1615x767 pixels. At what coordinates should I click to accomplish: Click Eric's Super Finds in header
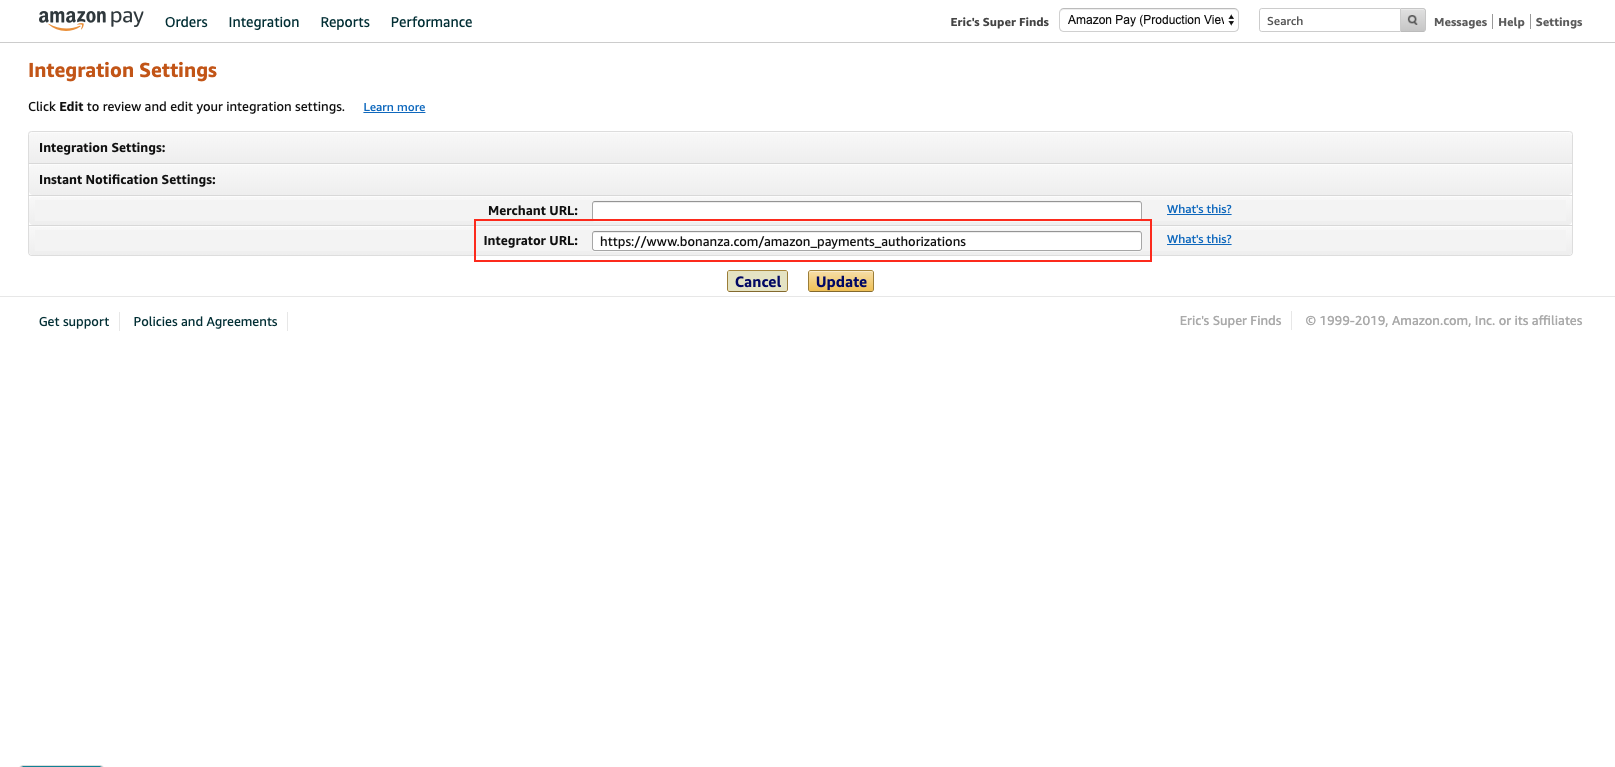tap(999, 22)
